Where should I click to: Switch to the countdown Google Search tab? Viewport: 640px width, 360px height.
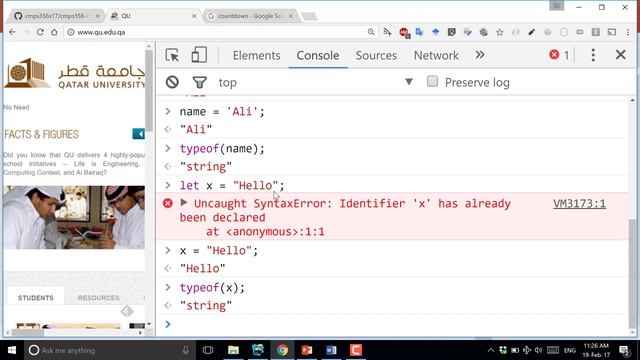pyautogui.click(x=250, y=16)
